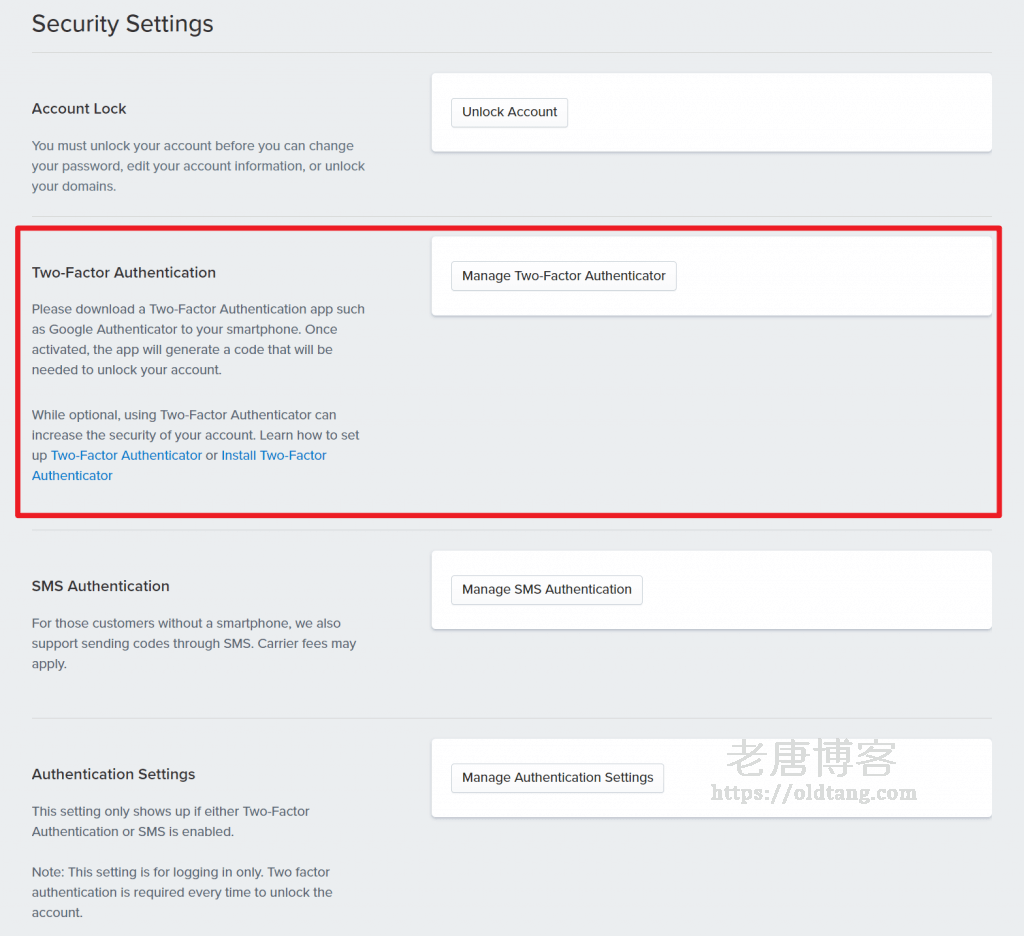Click the Manage Authentication Settings button
The width and height of the screenshot is (1024, 936).
[x=557, y=778]
